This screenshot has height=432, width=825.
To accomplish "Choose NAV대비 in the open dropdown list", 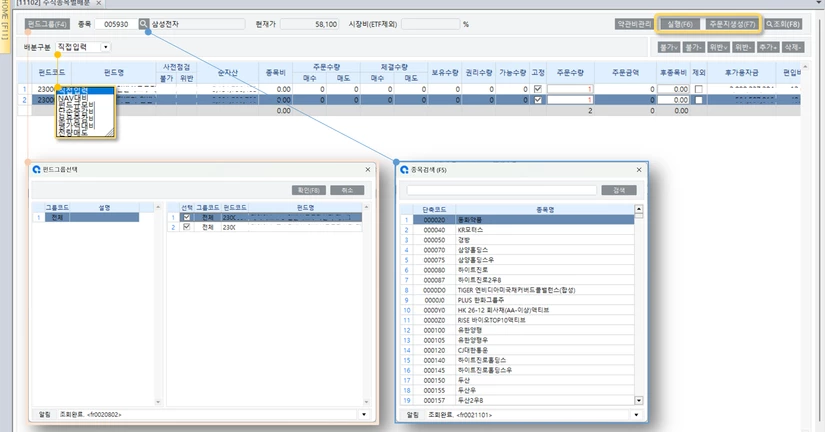I will click(x=85, y=98).
